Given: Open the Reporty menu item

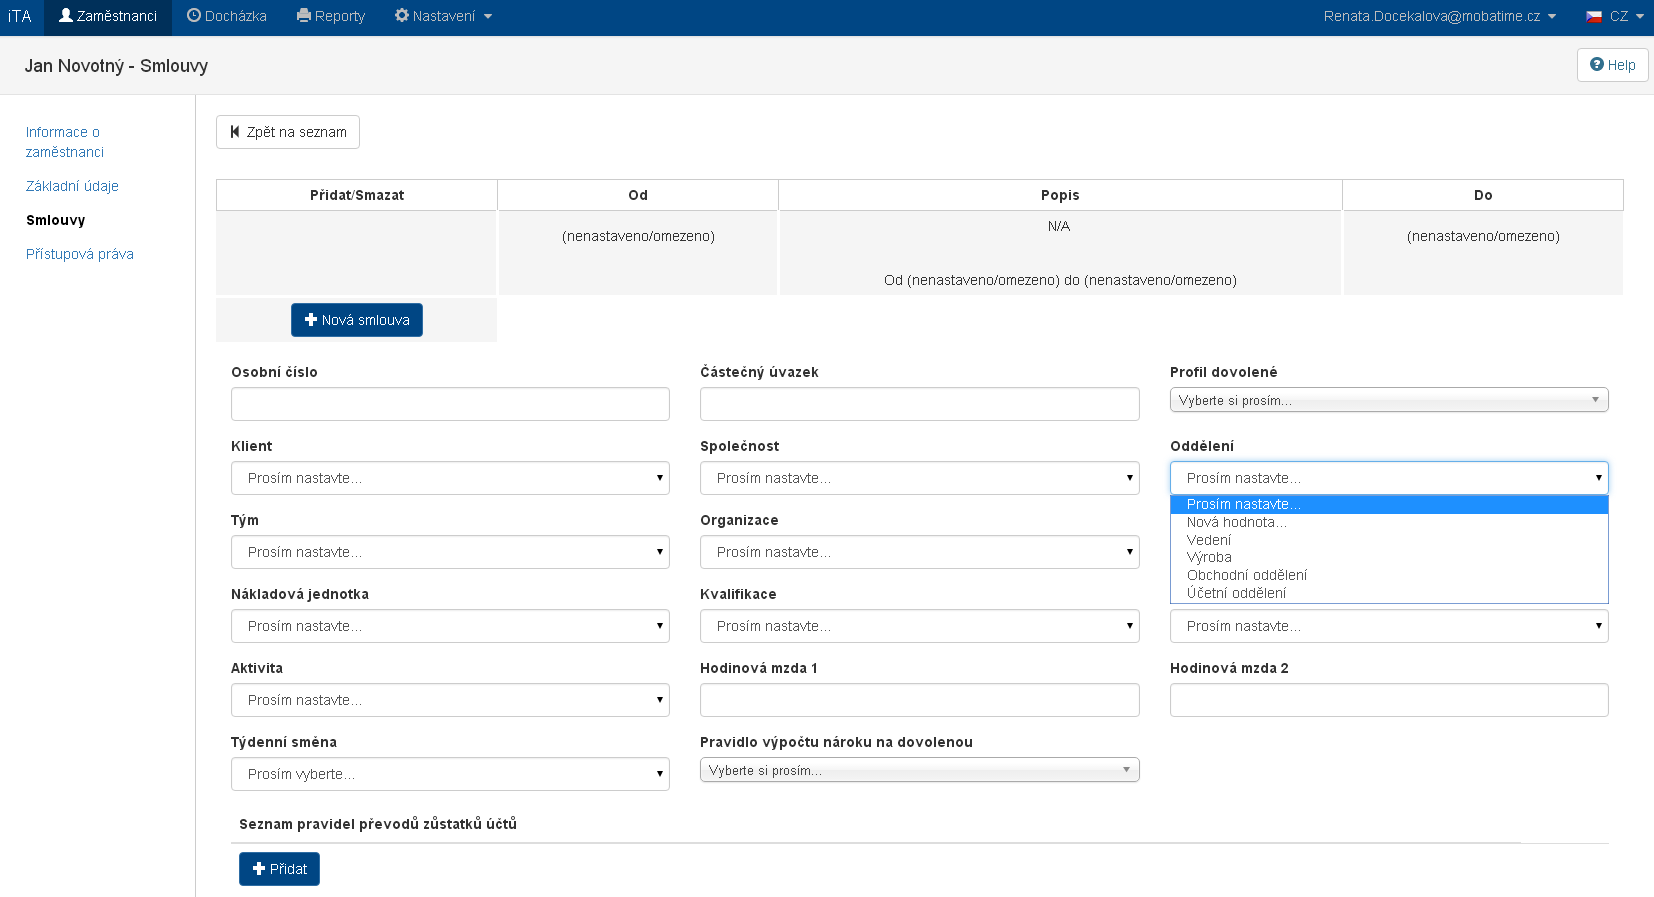Looking at the screenshot, I should pos(331,17).
